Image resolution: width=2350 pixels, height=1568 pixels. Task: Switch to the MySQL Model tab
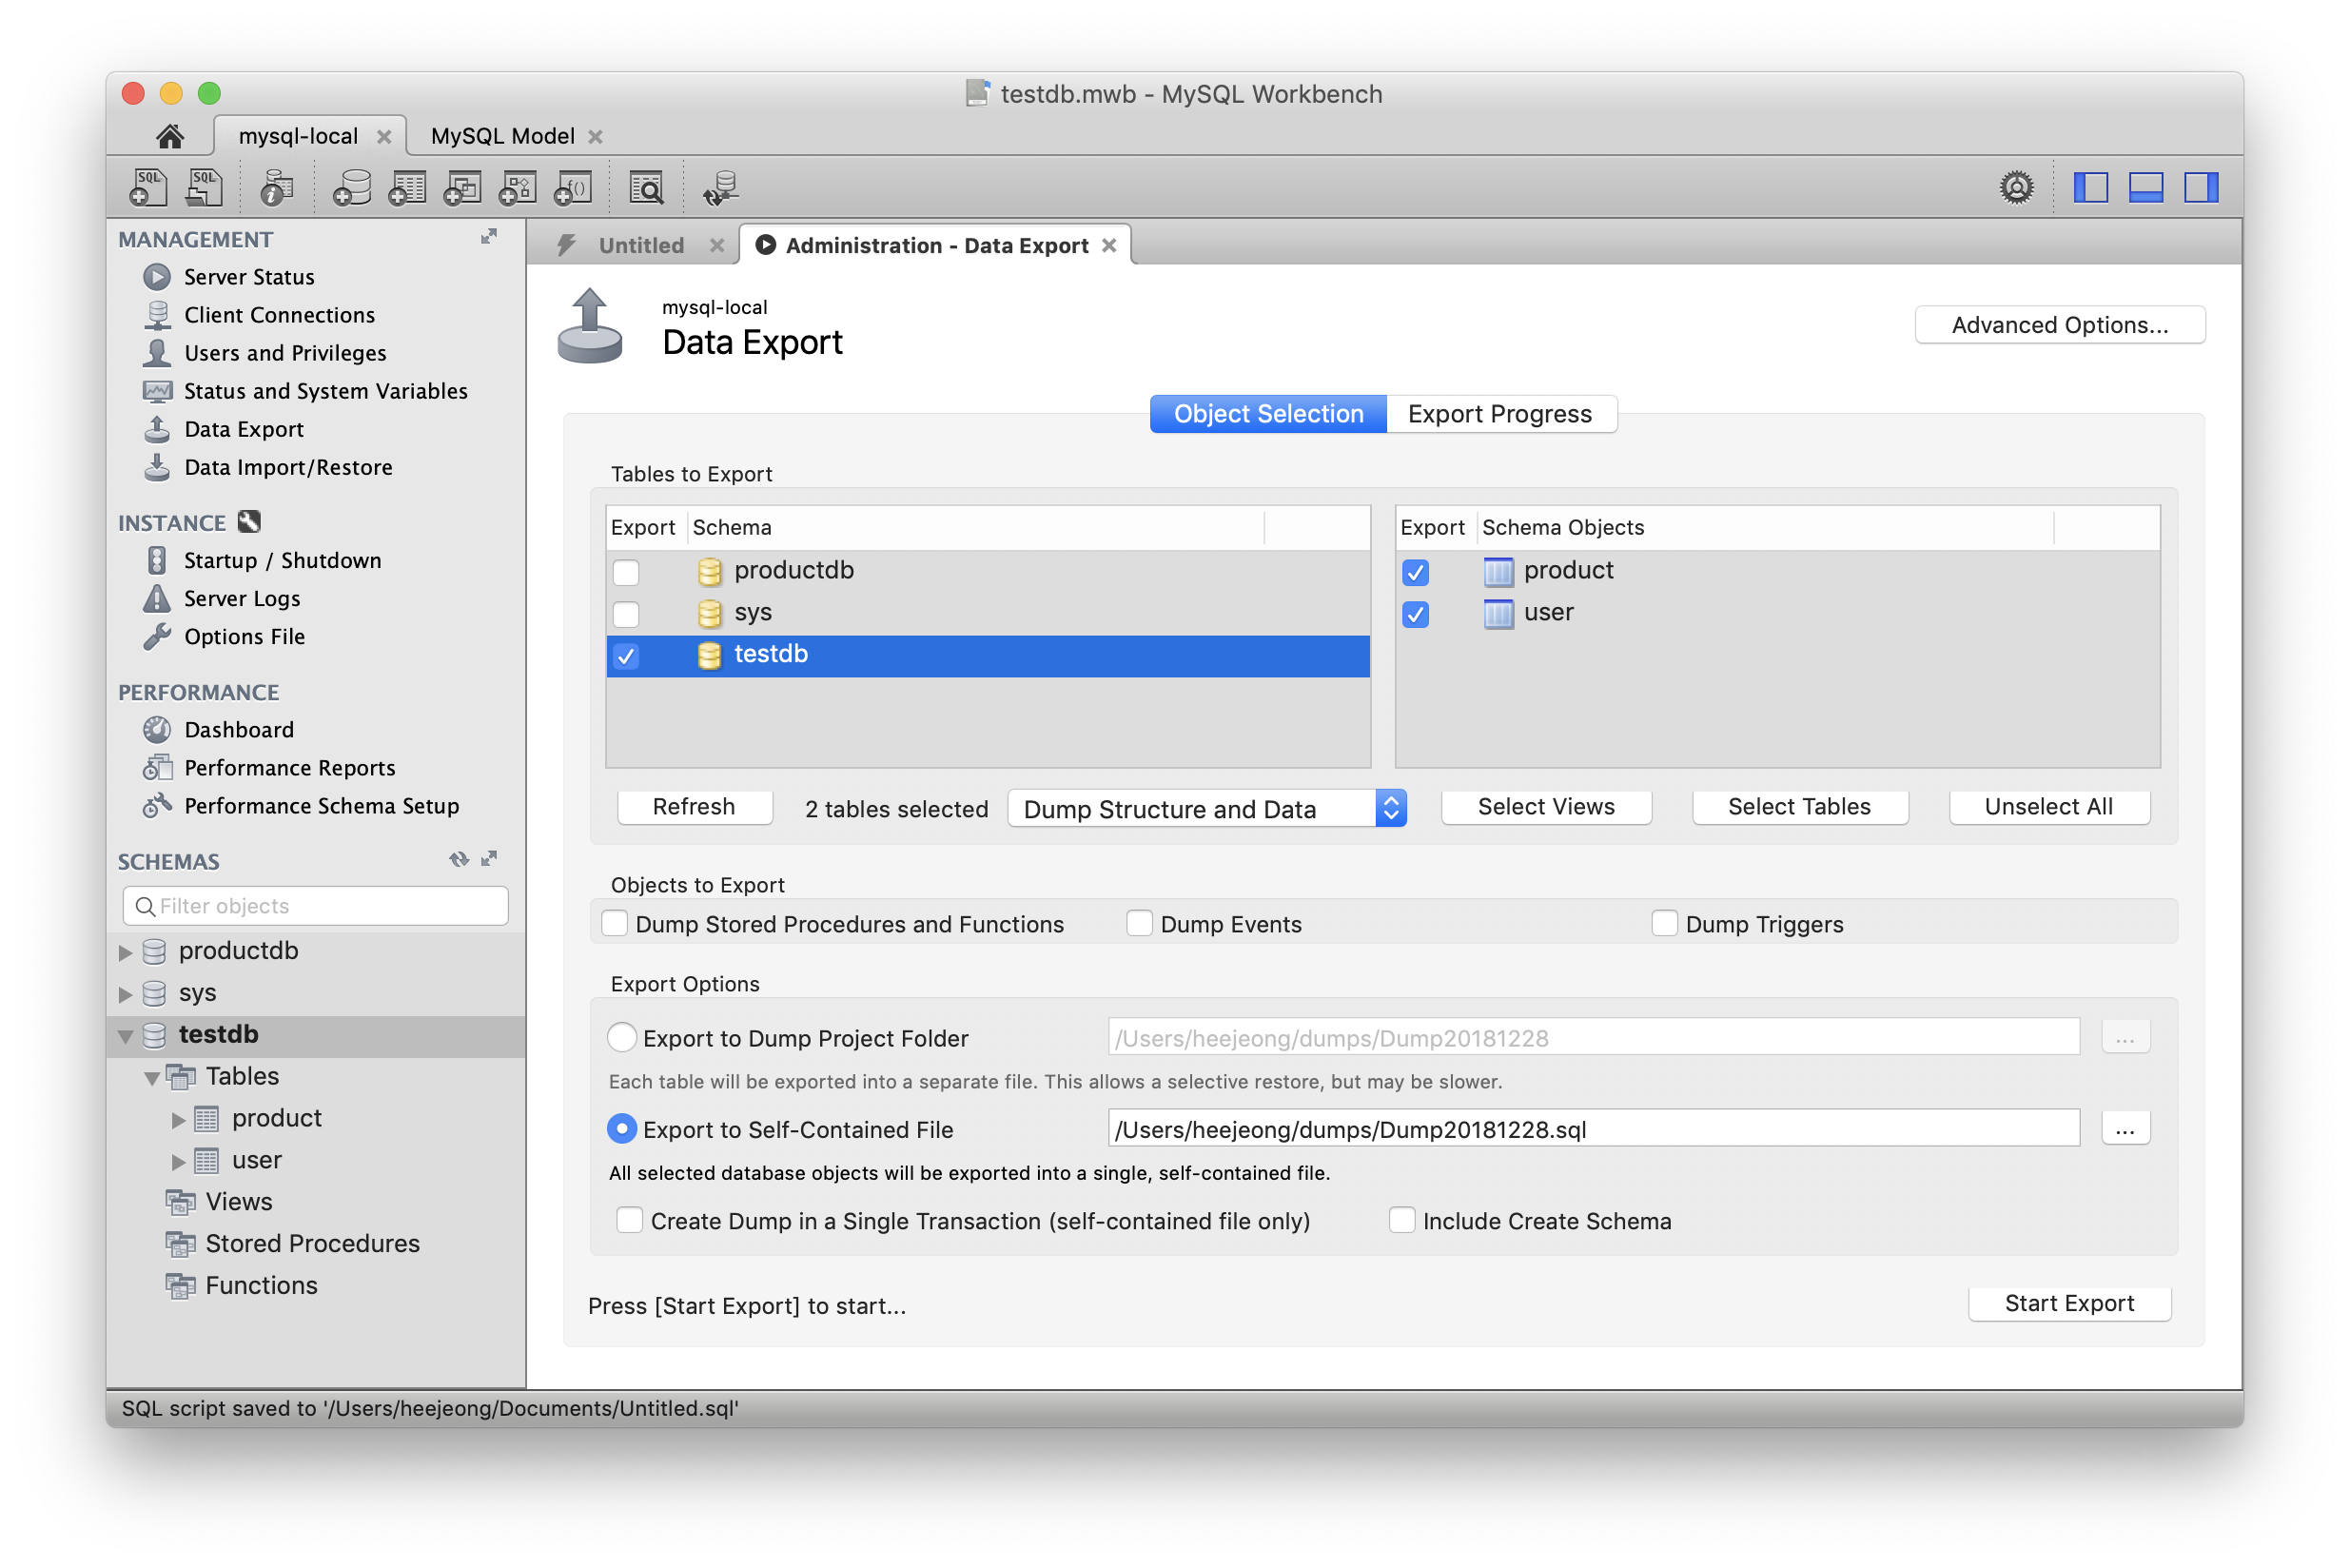pyautogui.click(x=502, y=136)
